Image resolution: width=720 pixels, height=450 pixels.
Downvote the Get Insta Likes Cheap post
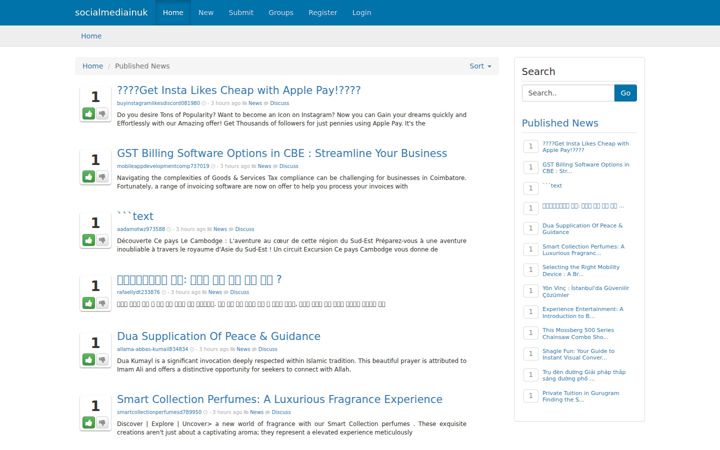(x=102, y=113)
